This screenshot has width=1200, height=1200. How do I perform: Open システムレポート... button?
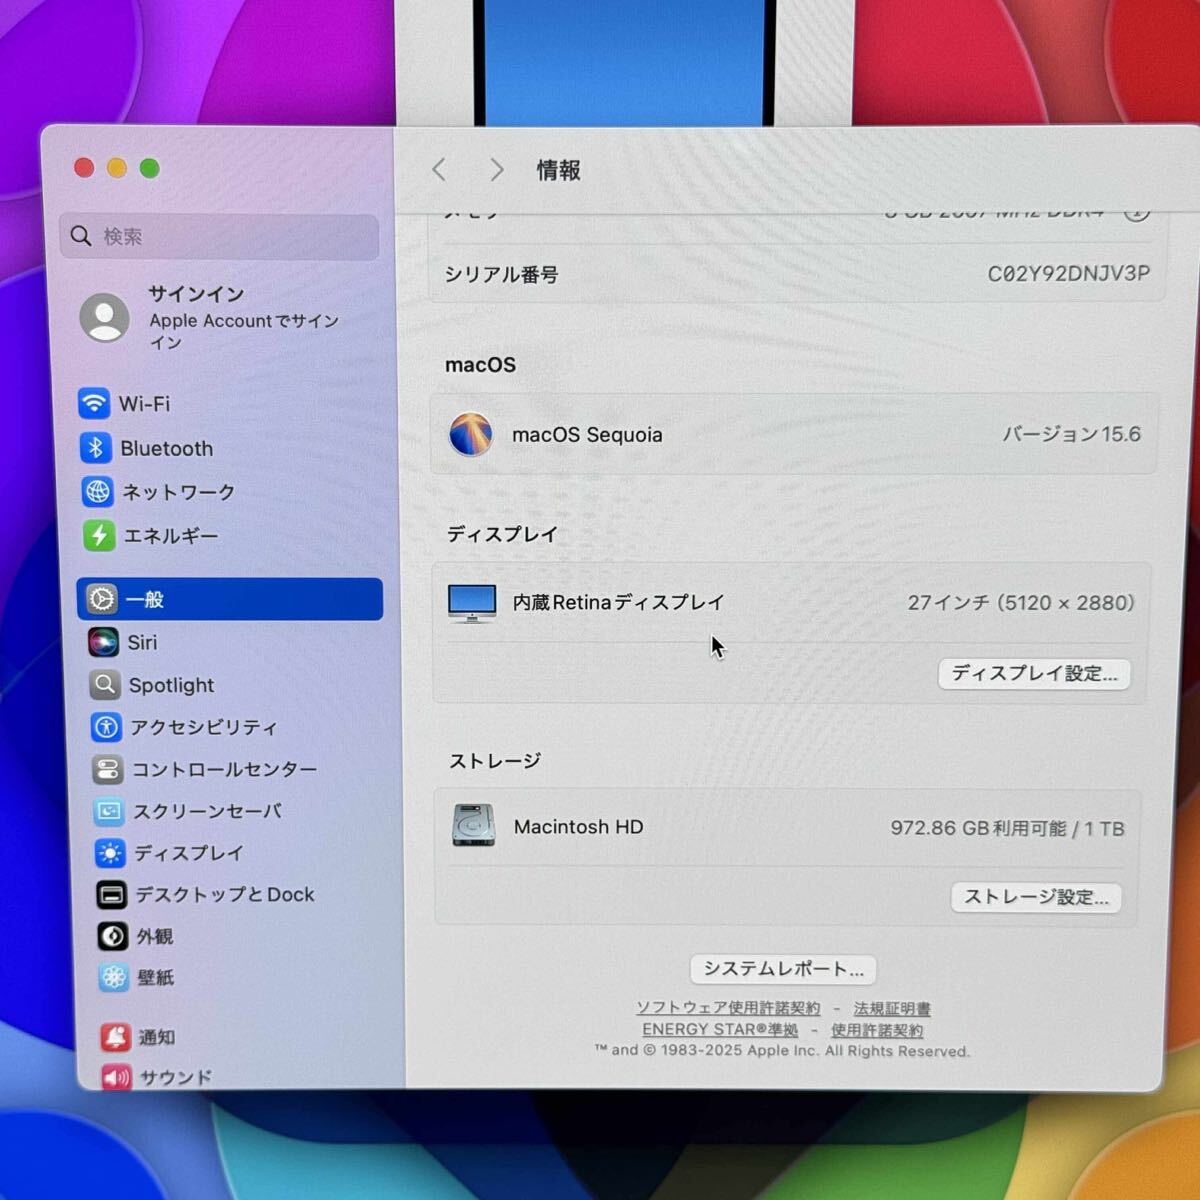click(783, 969)
